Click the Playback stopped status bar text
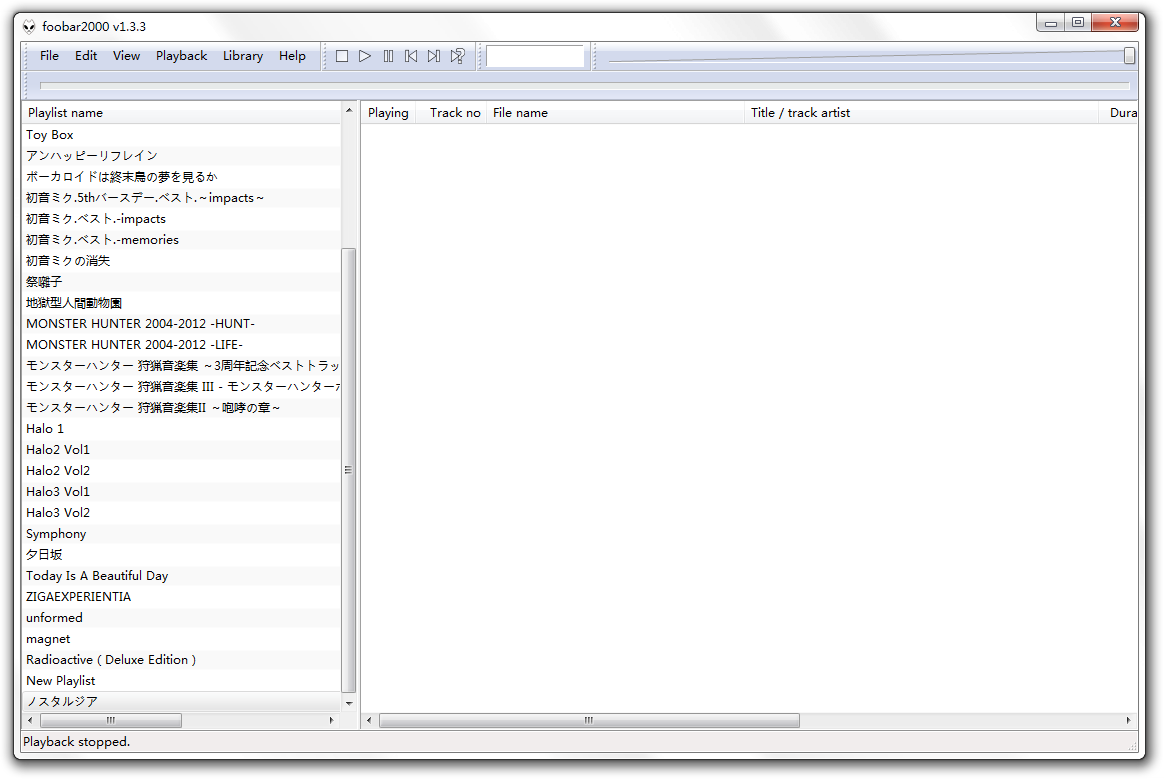This screenshot has height=779, width=1164. [76, 742]
